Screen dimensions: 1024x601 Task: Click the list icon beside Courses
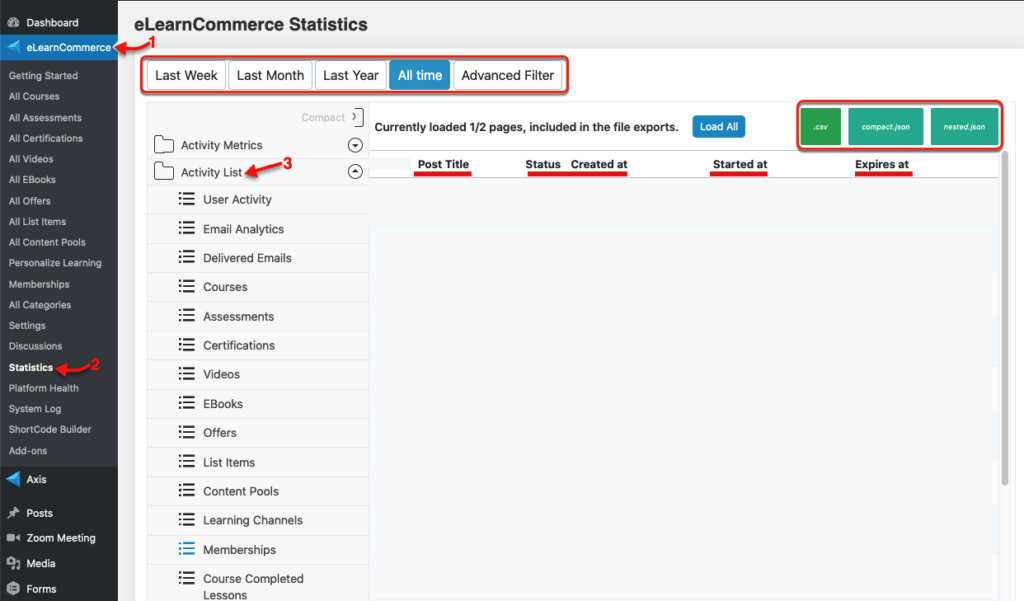187,286
